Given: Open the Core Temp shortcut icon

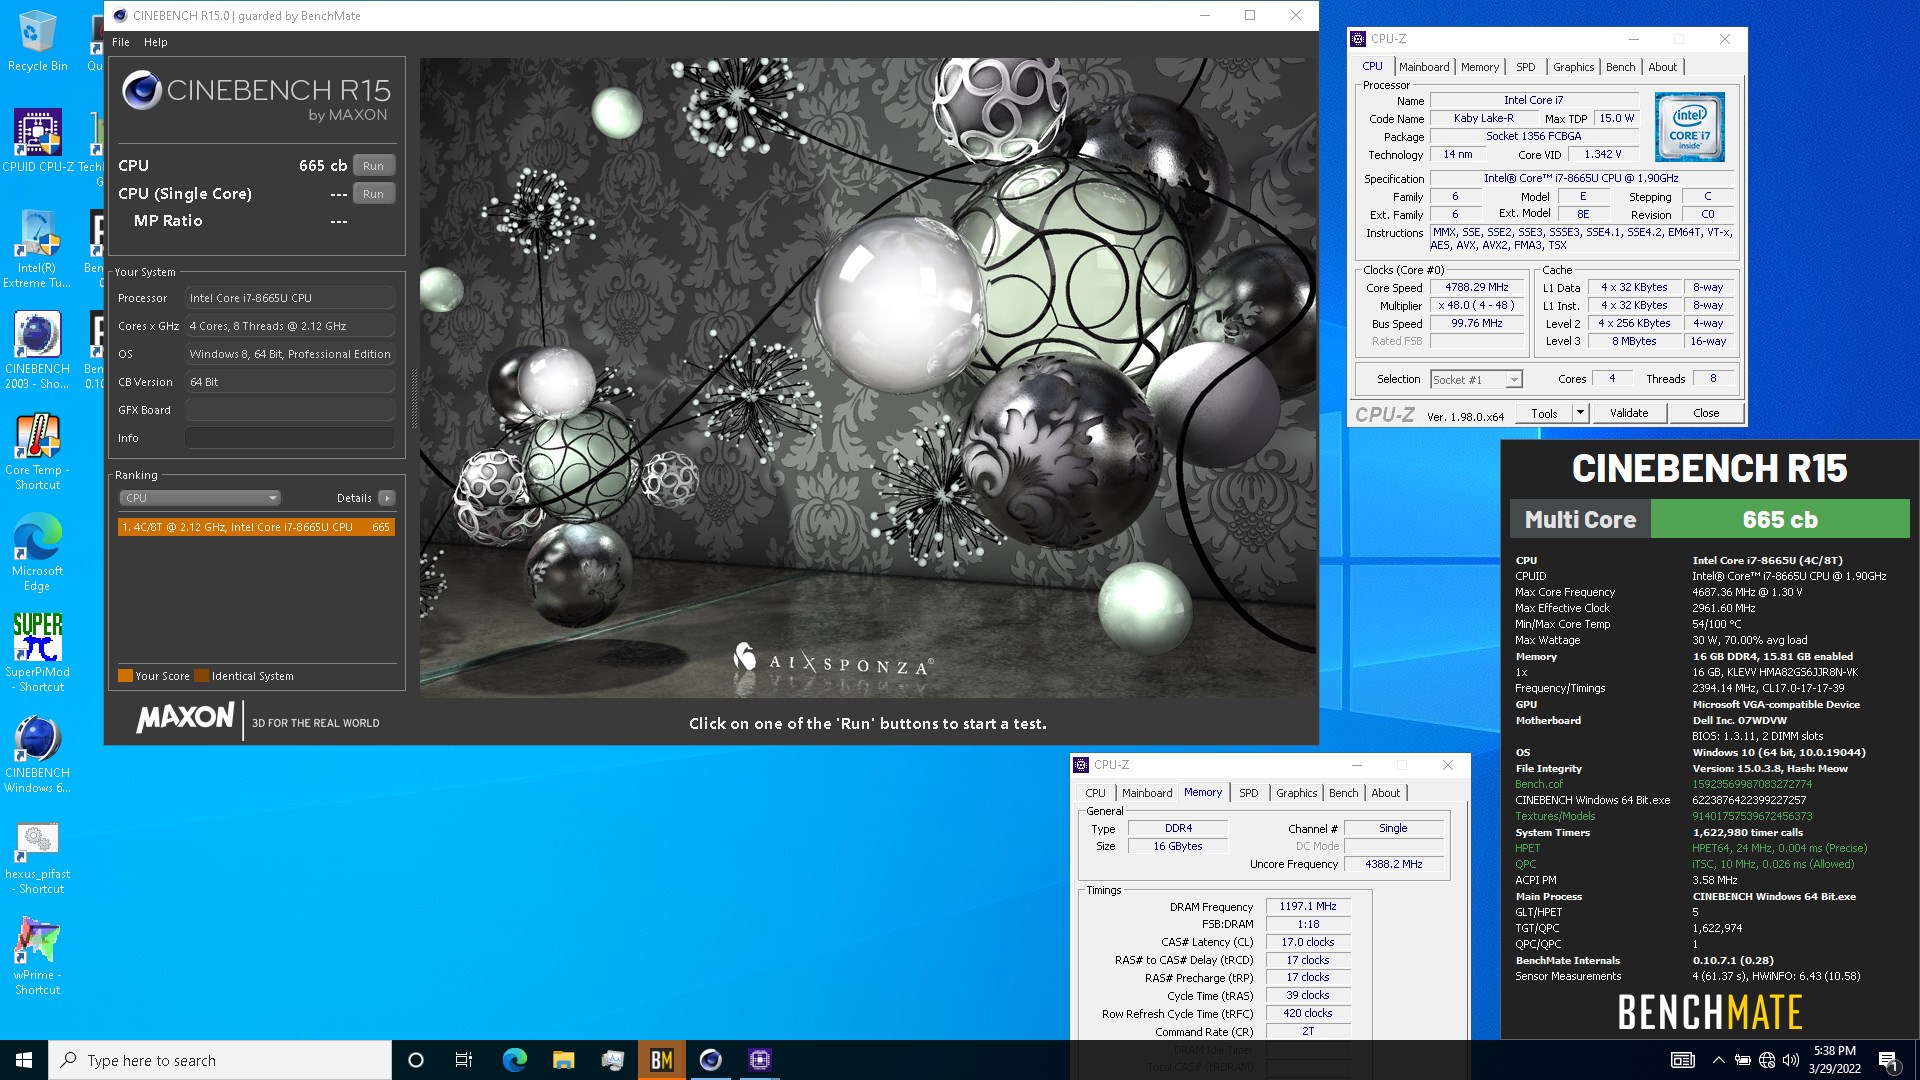Looking at the screenshot, I should [37, 451].
